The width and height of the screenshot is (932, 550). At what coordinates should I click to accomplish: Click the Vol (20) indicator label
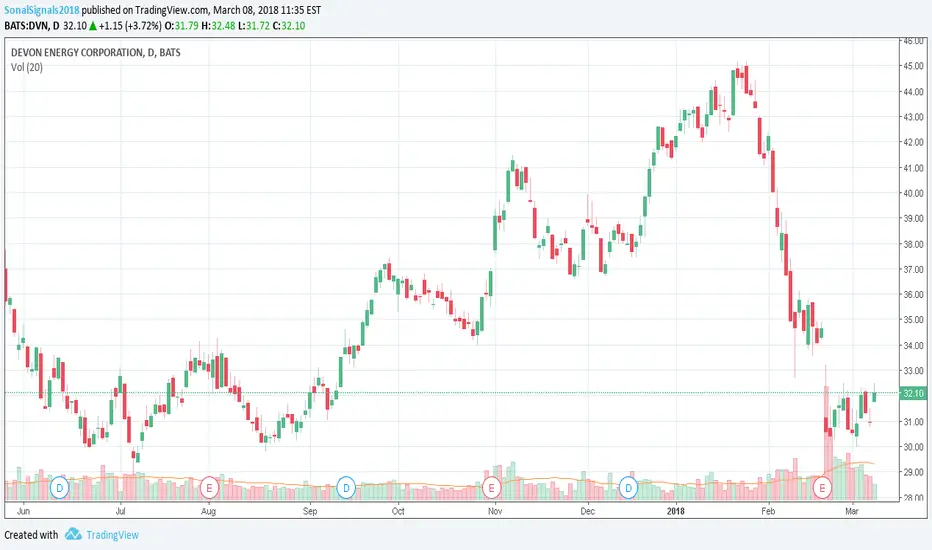[x=27, y=67]
